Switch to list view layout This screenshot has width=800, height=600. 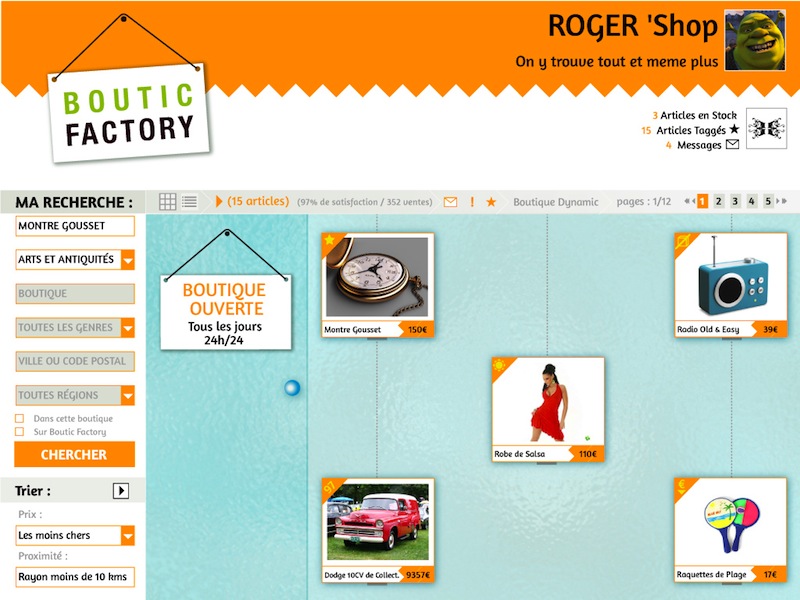[189, 201]
